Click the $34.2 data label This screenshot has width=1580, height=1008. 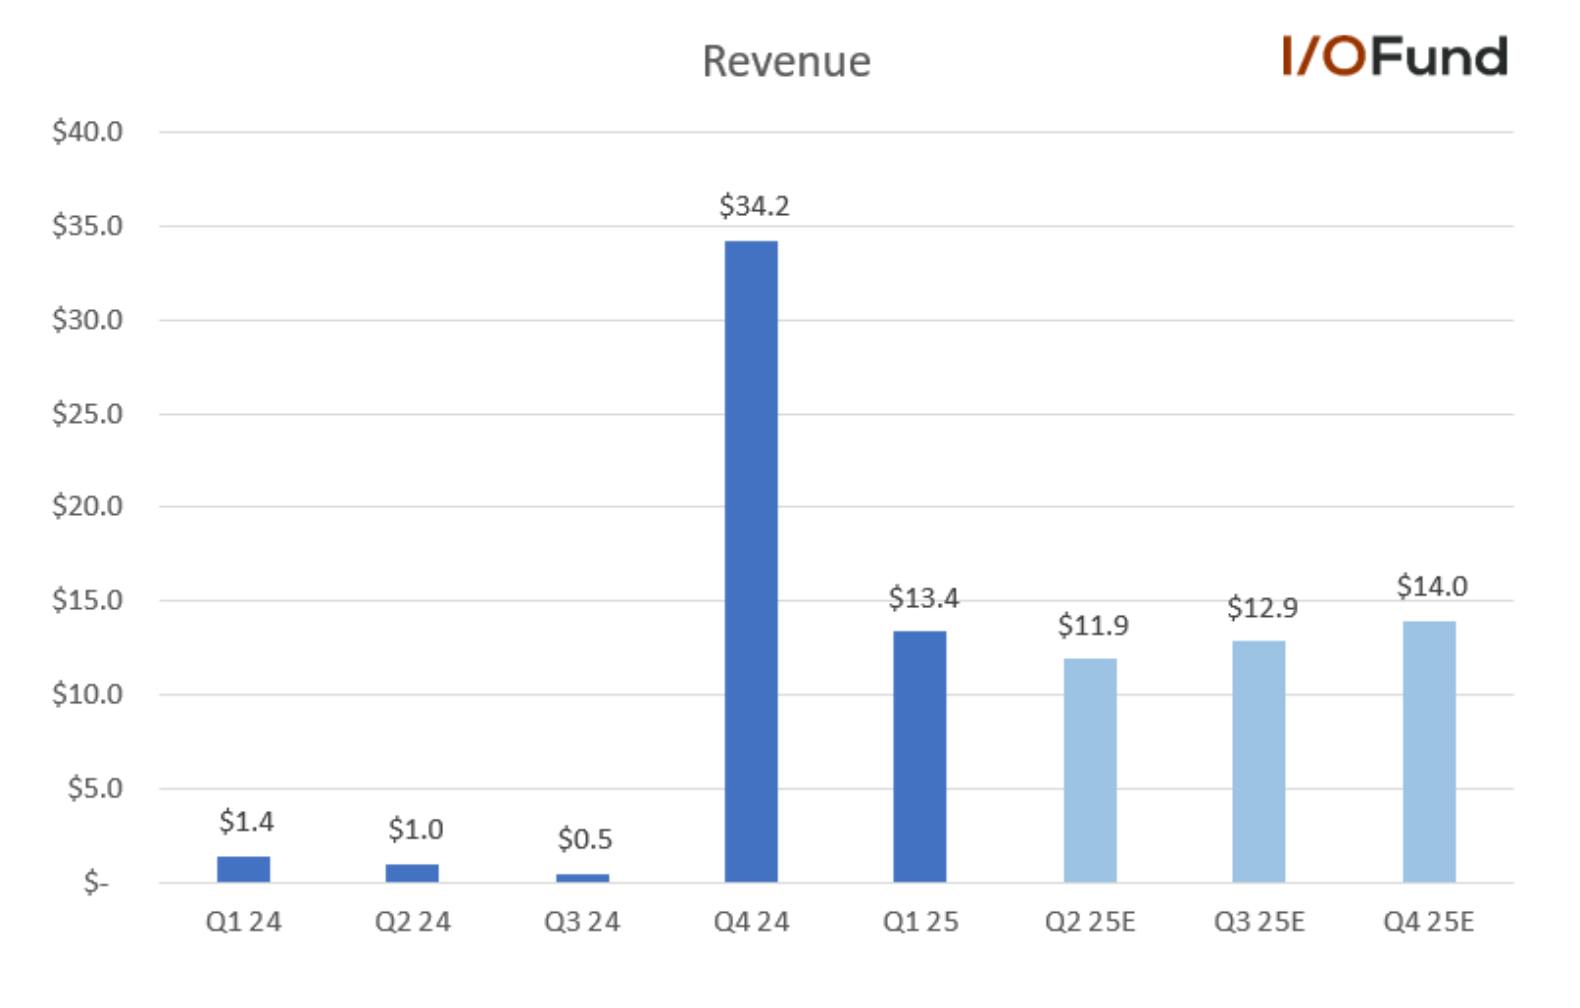(x=754, y=206)
